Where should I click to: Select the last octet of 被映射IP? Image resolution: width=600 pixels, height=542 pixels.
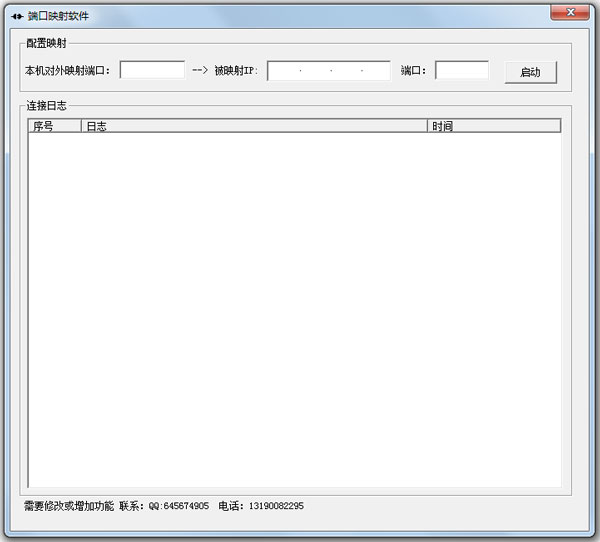(375, 71)
